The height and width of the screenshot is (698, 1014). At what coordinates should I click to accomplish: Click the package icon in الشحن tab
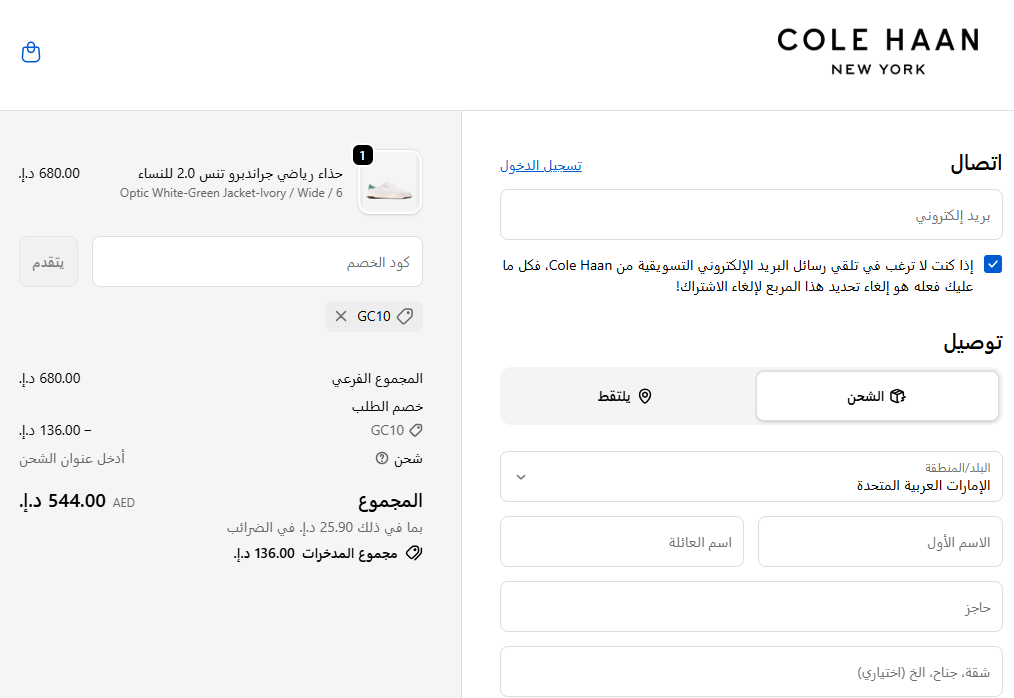click(898, 396)
